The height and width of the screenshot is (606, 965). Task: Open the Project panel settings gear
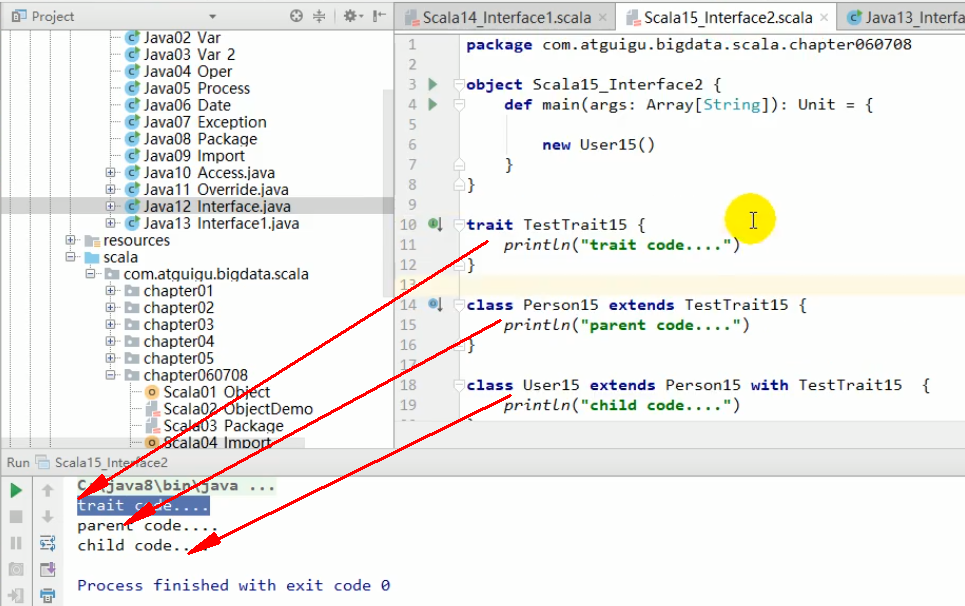[351, 16]
